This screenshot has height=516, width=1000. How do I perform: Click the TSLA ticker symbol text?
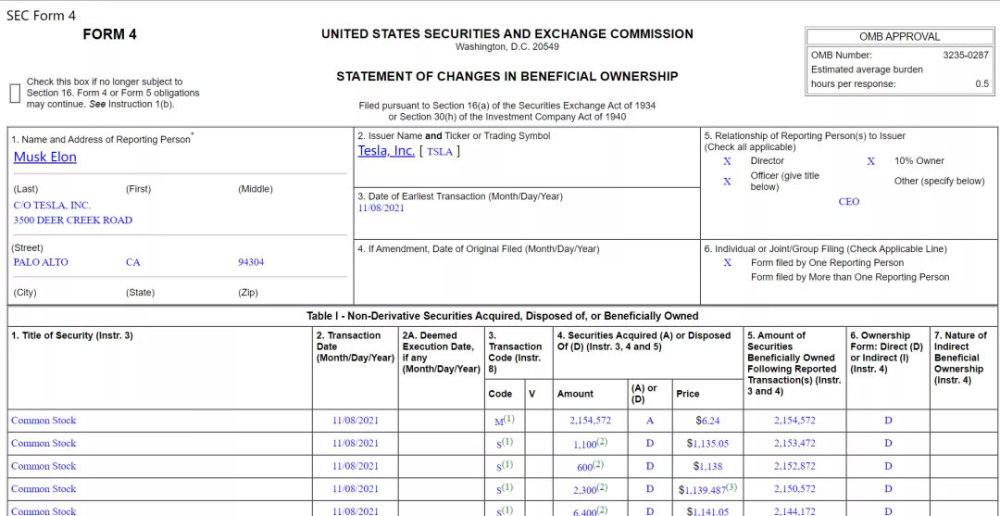point(439,152)
